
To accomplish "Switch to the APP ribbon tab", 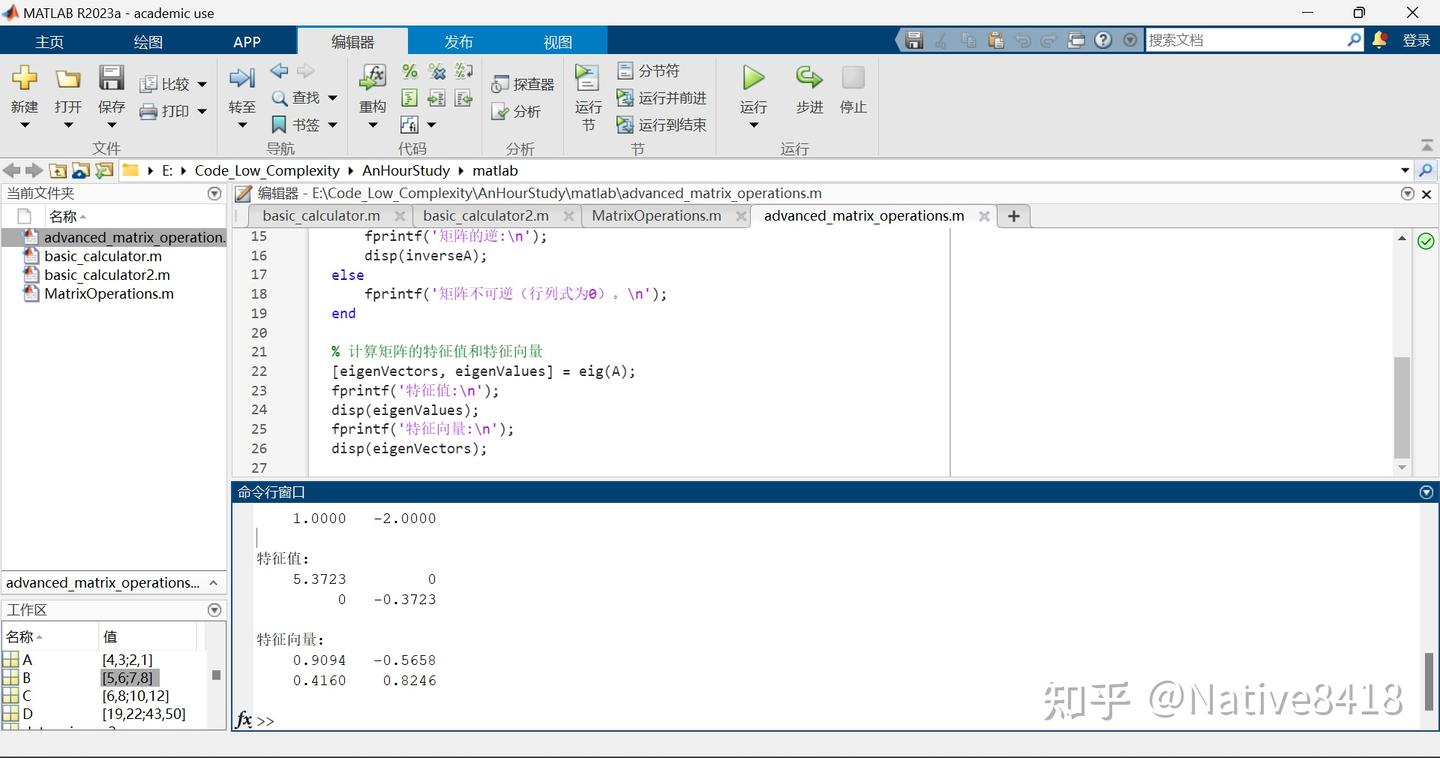I will point(247,42).
